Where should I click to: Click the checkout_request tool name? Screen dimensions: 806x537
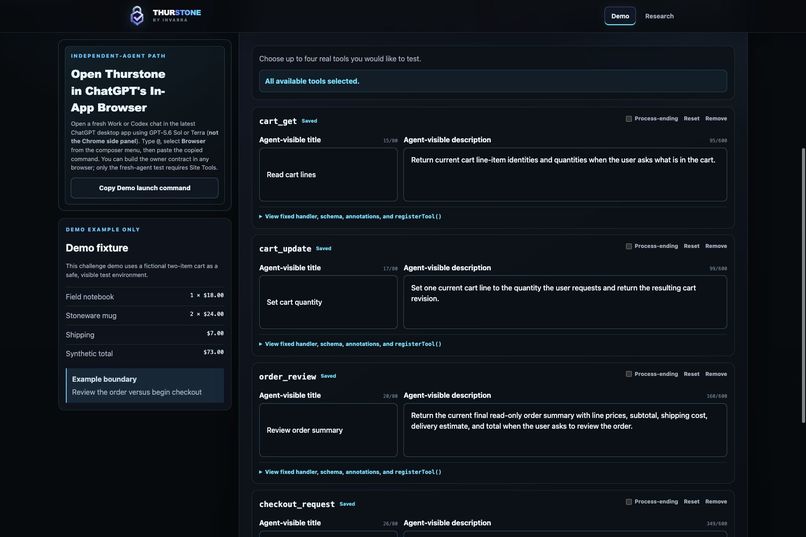(x=297, y=504)
